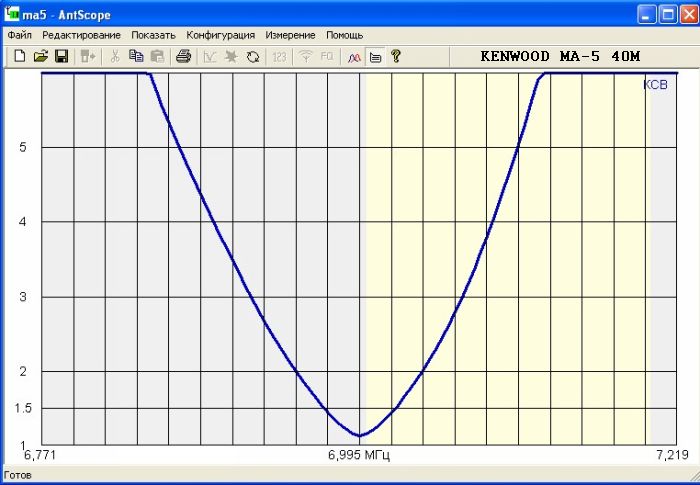Open the Файл menu
Image resolution: width=700 pixels, height=485 pixels.
coord(20,35)
